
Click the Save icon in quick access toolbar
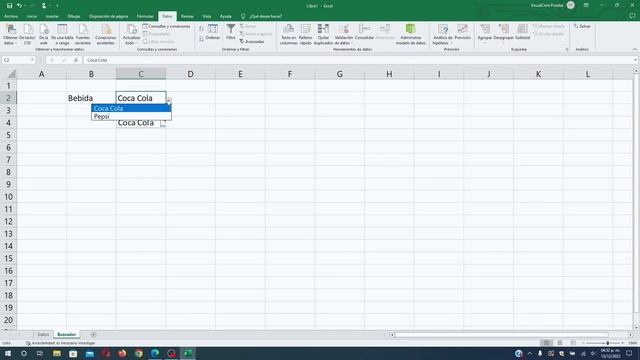pyautogui.click(x=9, y=6)
